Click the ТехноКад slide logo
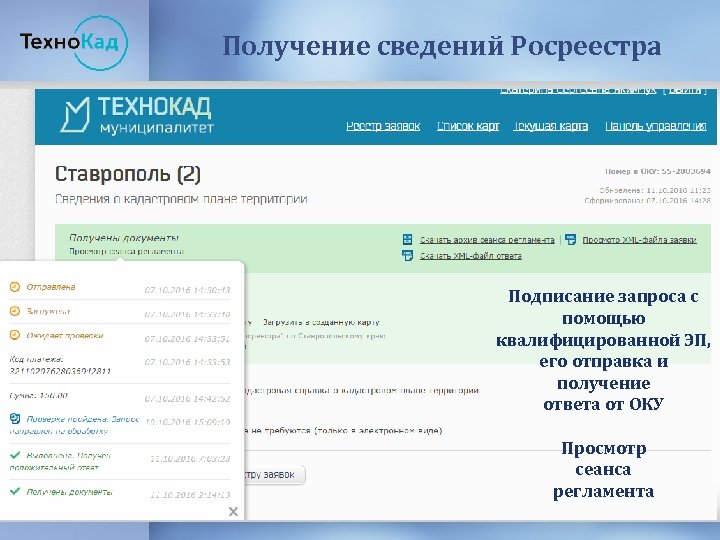 click(73, 42)
